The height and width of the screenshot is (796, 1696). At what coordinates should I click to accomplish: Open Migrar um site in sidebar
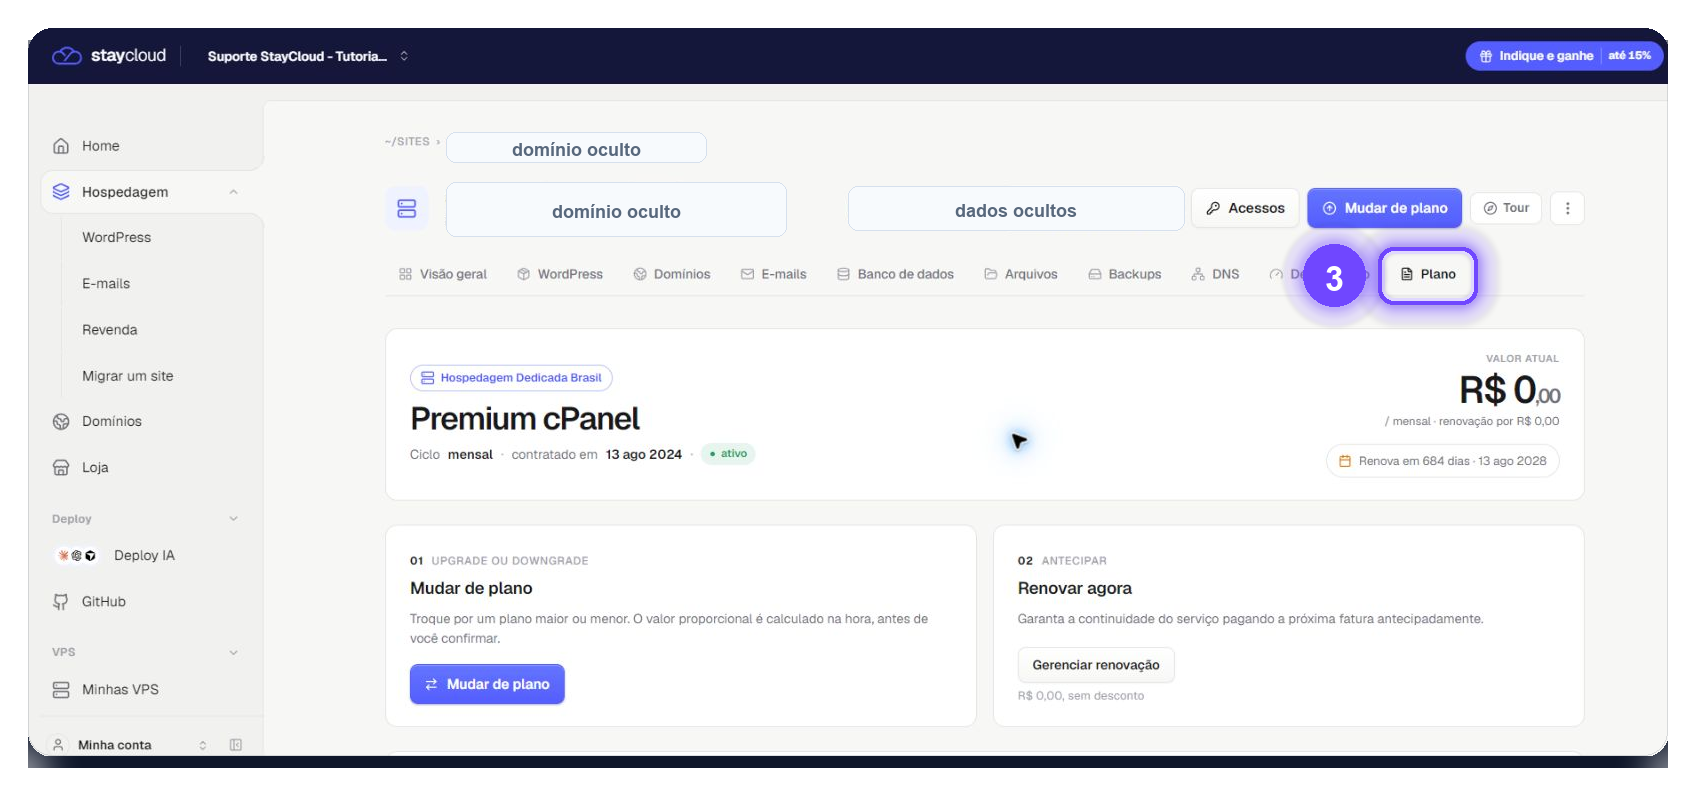[x=127, y=376]
